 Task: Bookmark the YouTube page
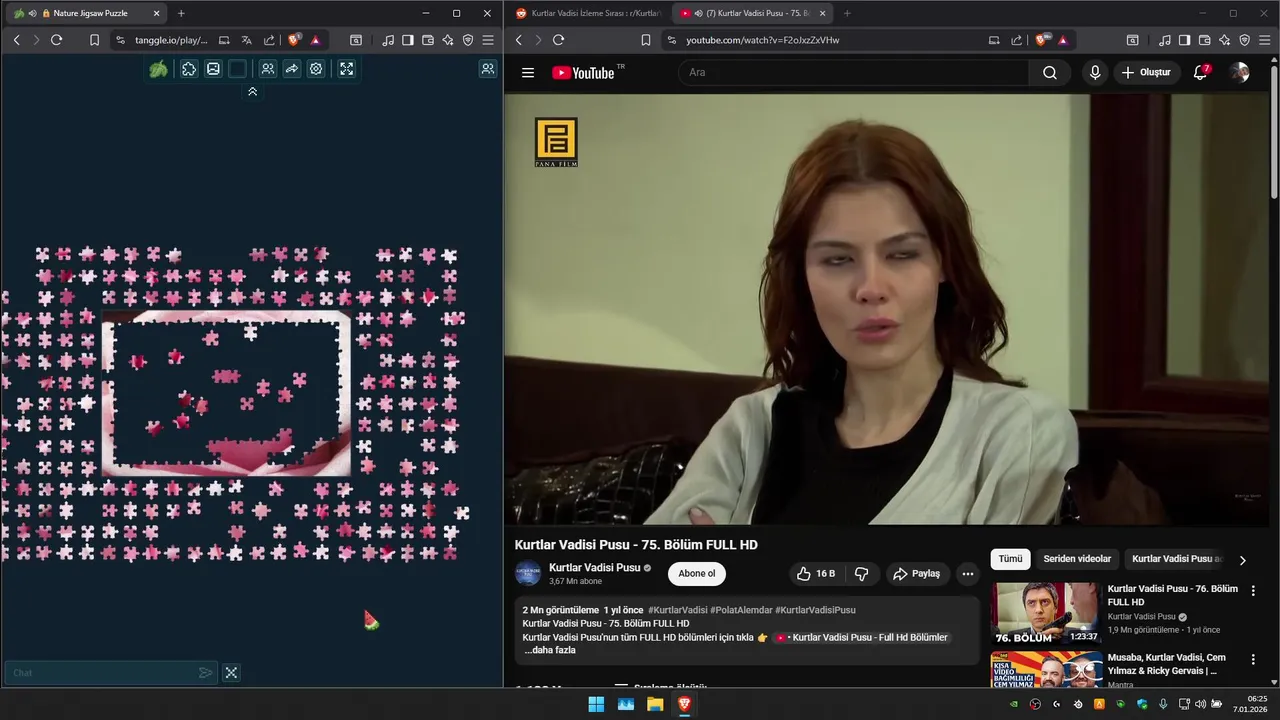pyautogui.click(x=646, y=40)
